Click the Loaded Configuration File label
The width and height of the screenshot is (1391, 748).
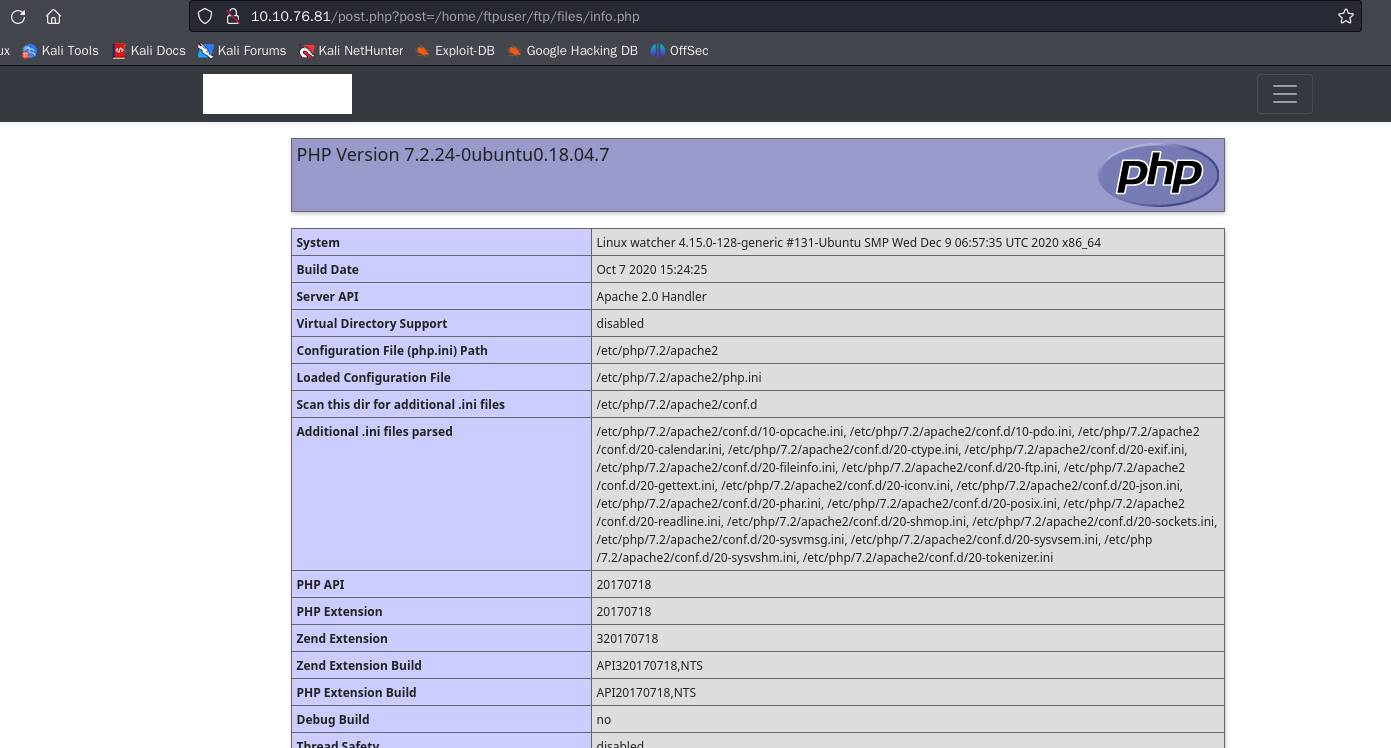pos(373,377)
